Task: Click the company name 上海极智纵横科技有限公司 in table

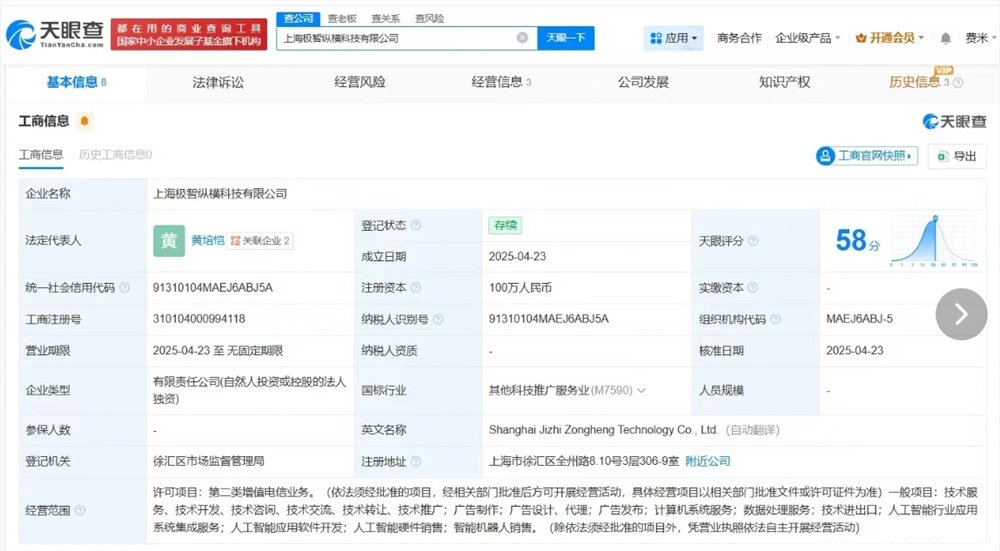Action: coord(220,193)
